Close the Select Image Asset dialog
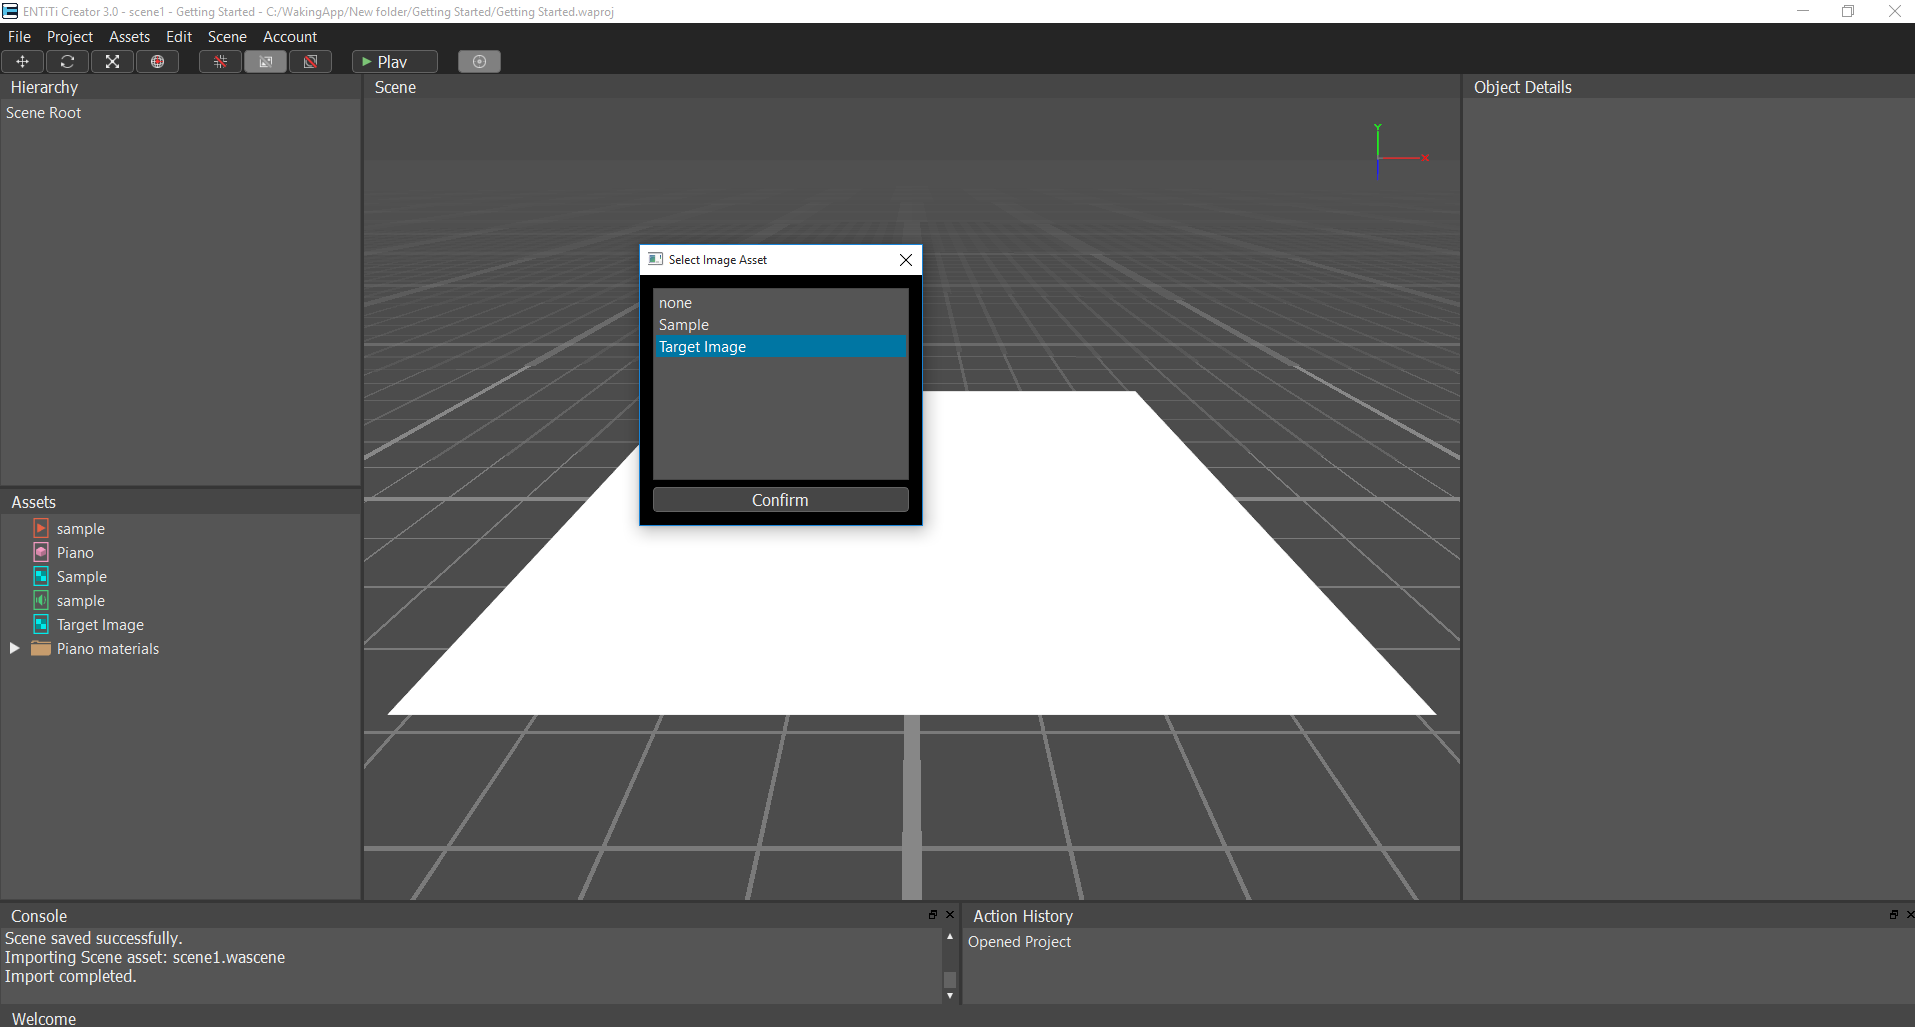1915x1027 pixels. (x=906, y=260)
